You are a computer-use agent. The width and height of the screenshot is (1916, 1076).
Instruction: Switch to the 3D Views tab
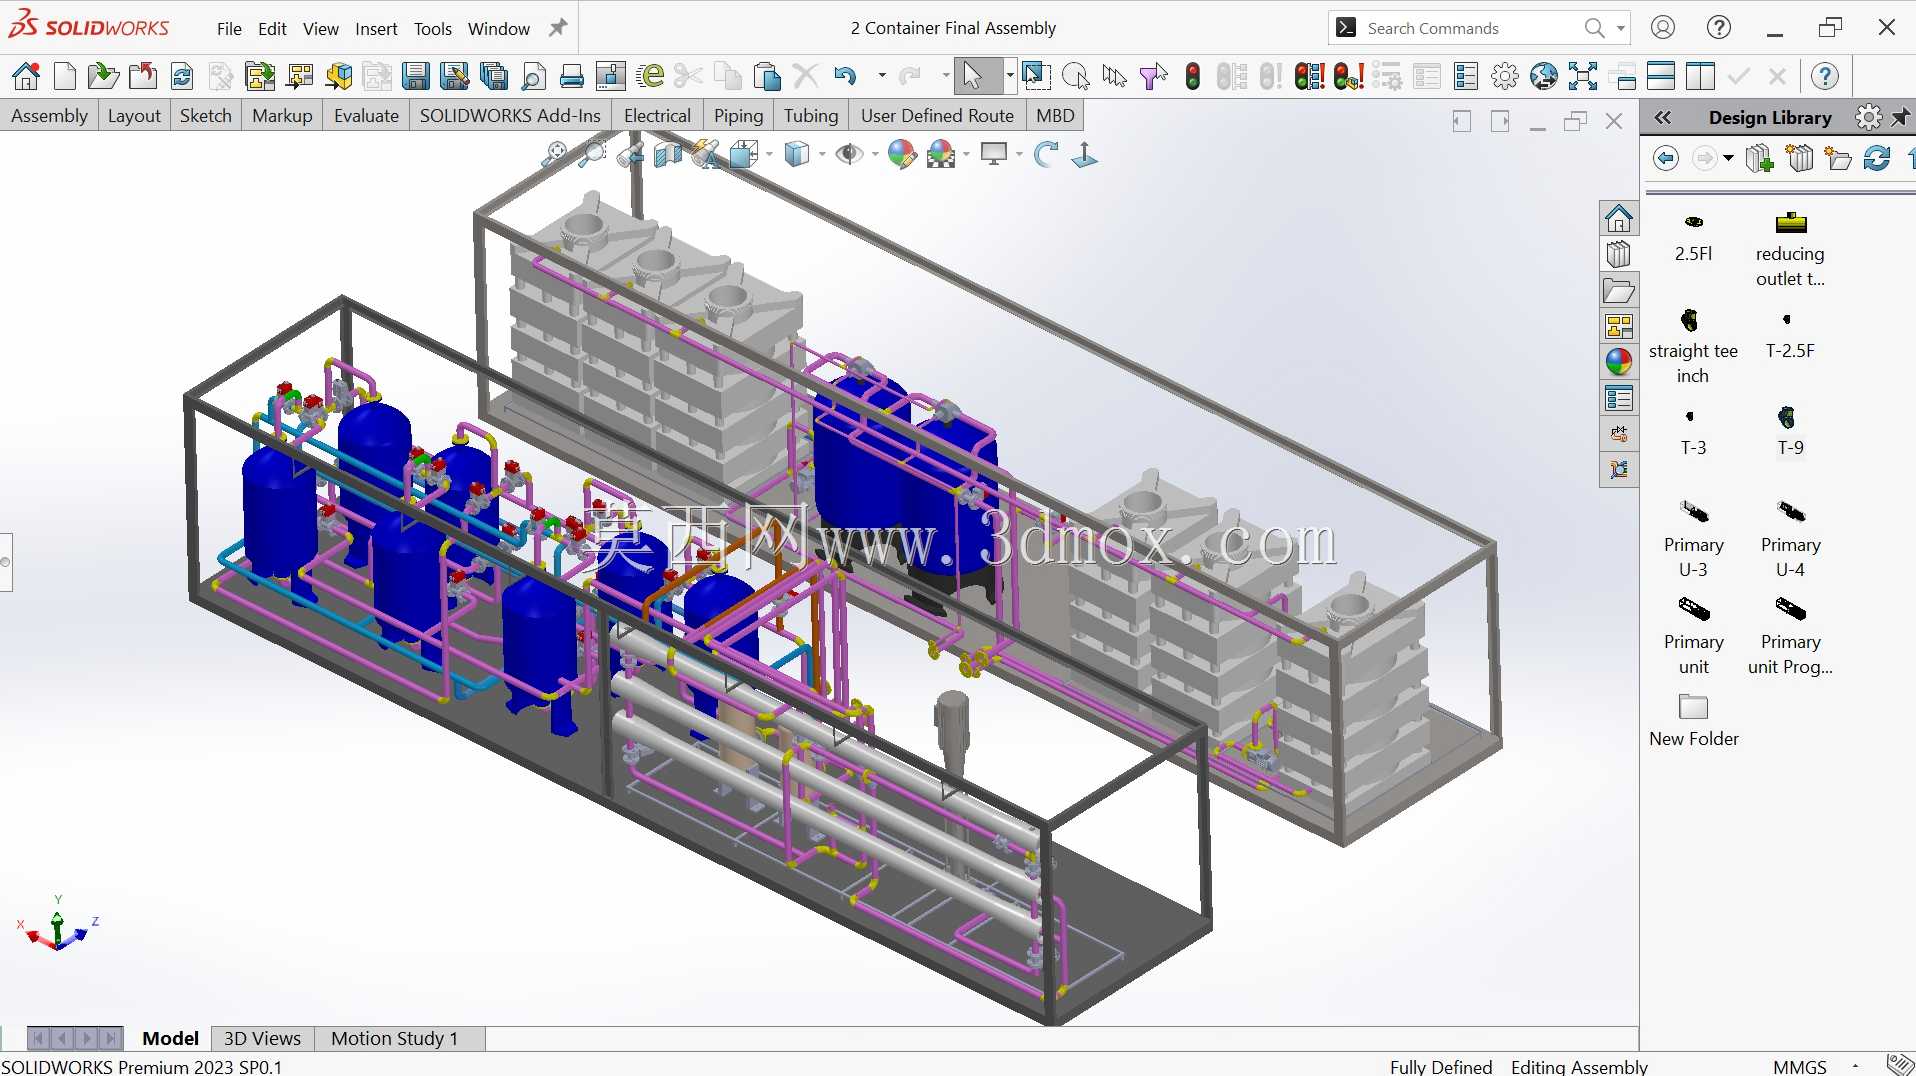pyautogui.click(x=262, y=1038)
